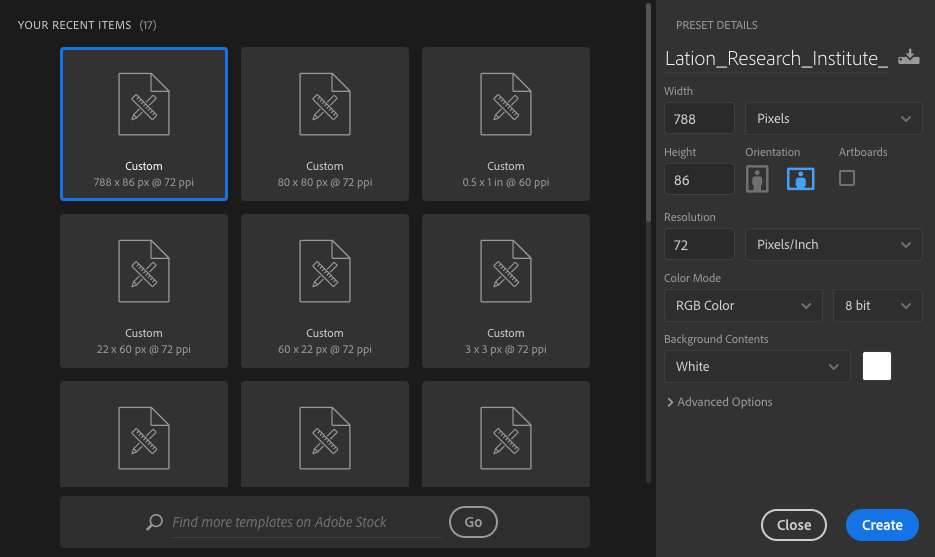Open the 8 bit depth dropdown
This screenshot has width=935, height=557.
[878, 305]
